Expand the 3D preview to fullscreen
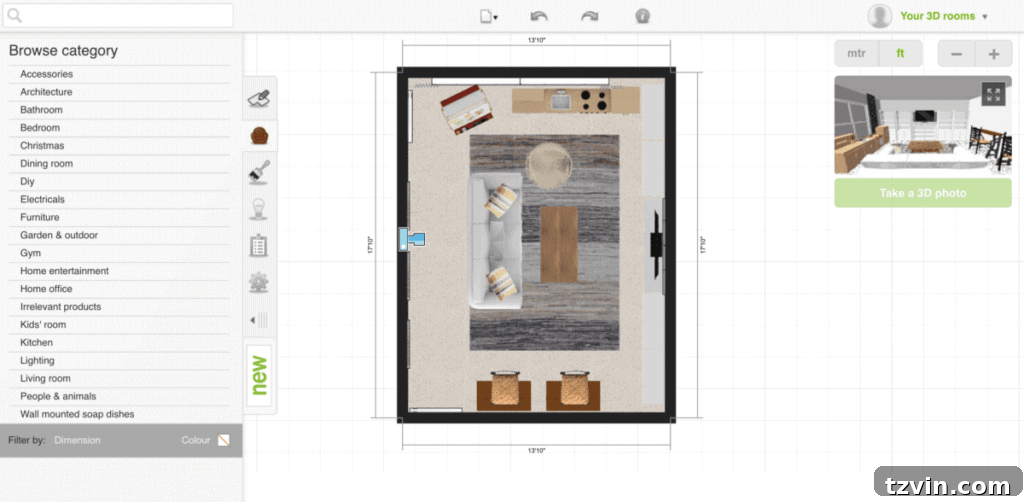This screenshot has height=502, width=1024. coord(993,94)
